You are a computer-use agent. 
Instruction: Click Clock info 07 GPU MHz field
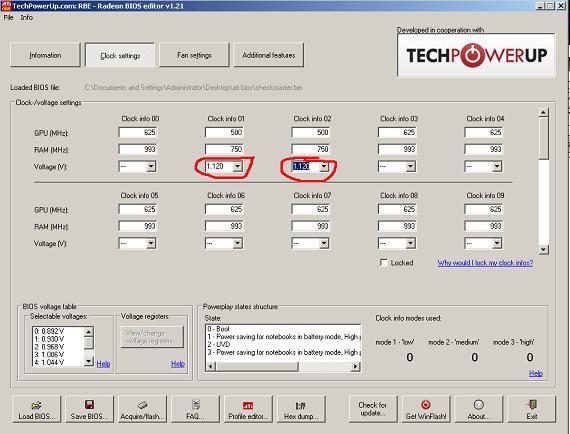311,209
